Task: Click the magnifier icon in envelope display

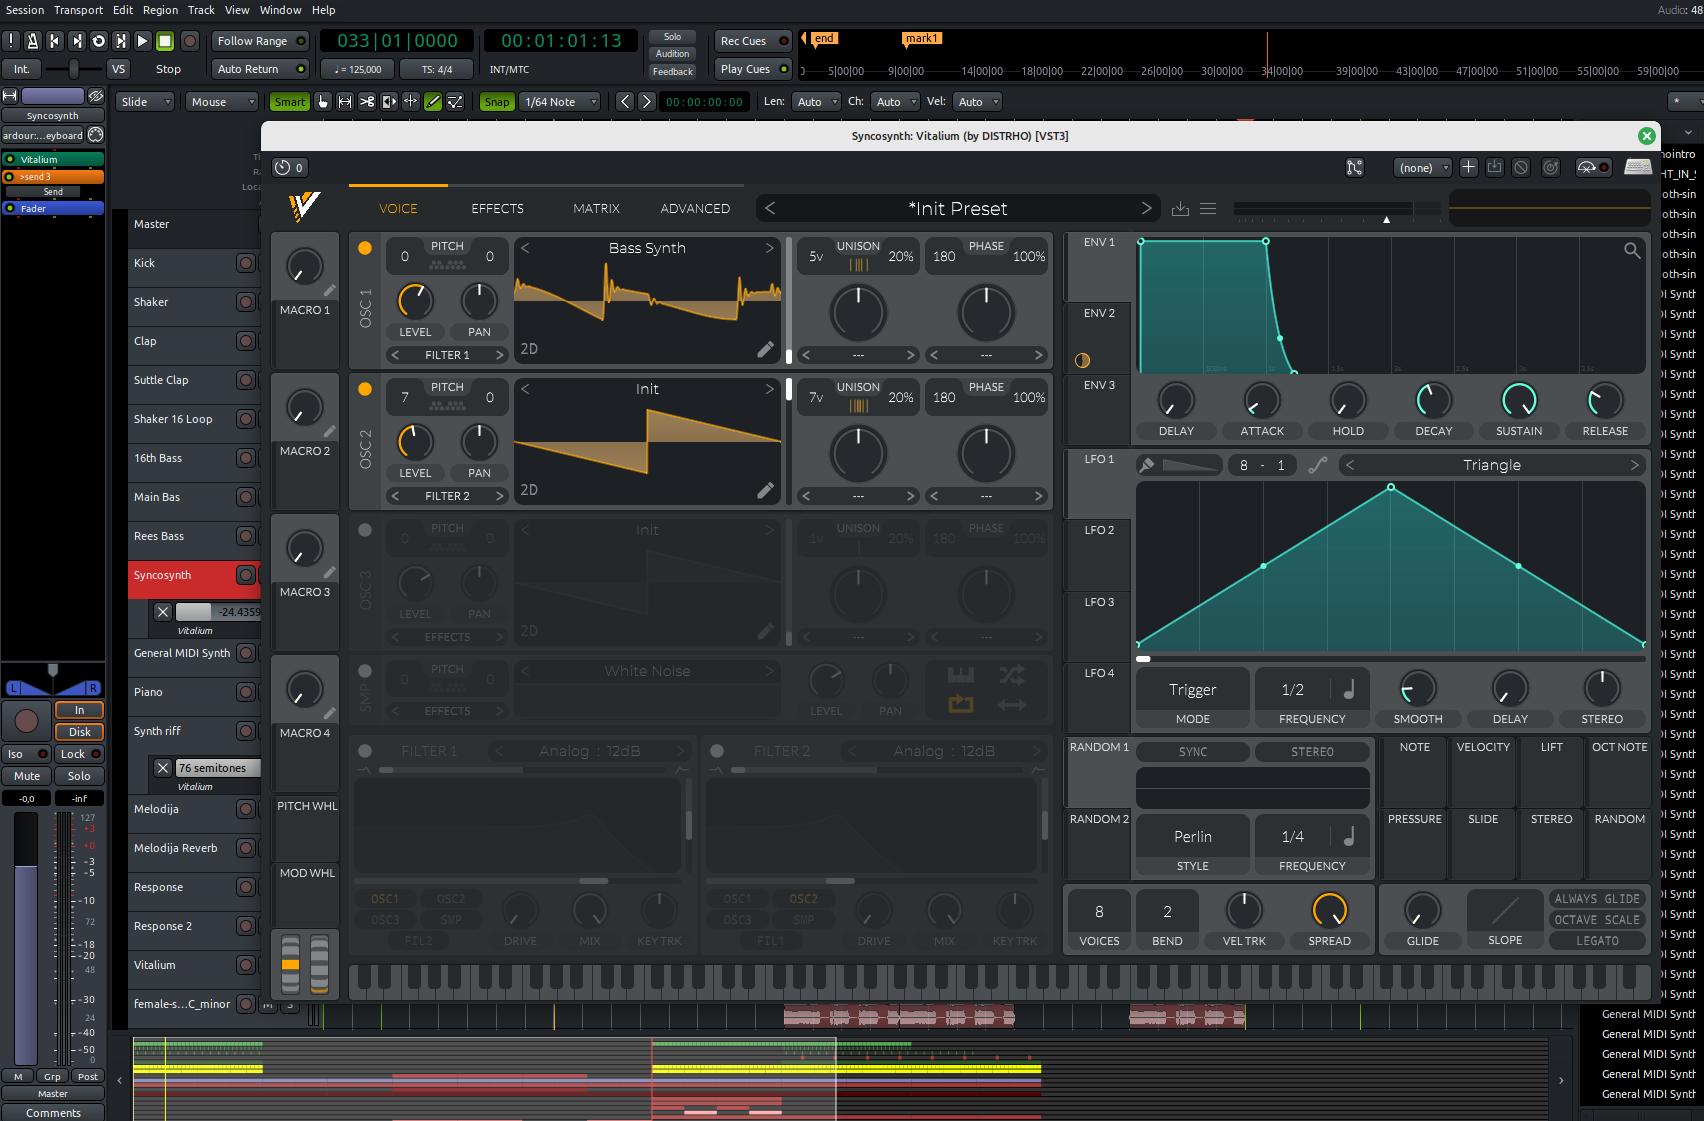Action: tap(1632, 250)
